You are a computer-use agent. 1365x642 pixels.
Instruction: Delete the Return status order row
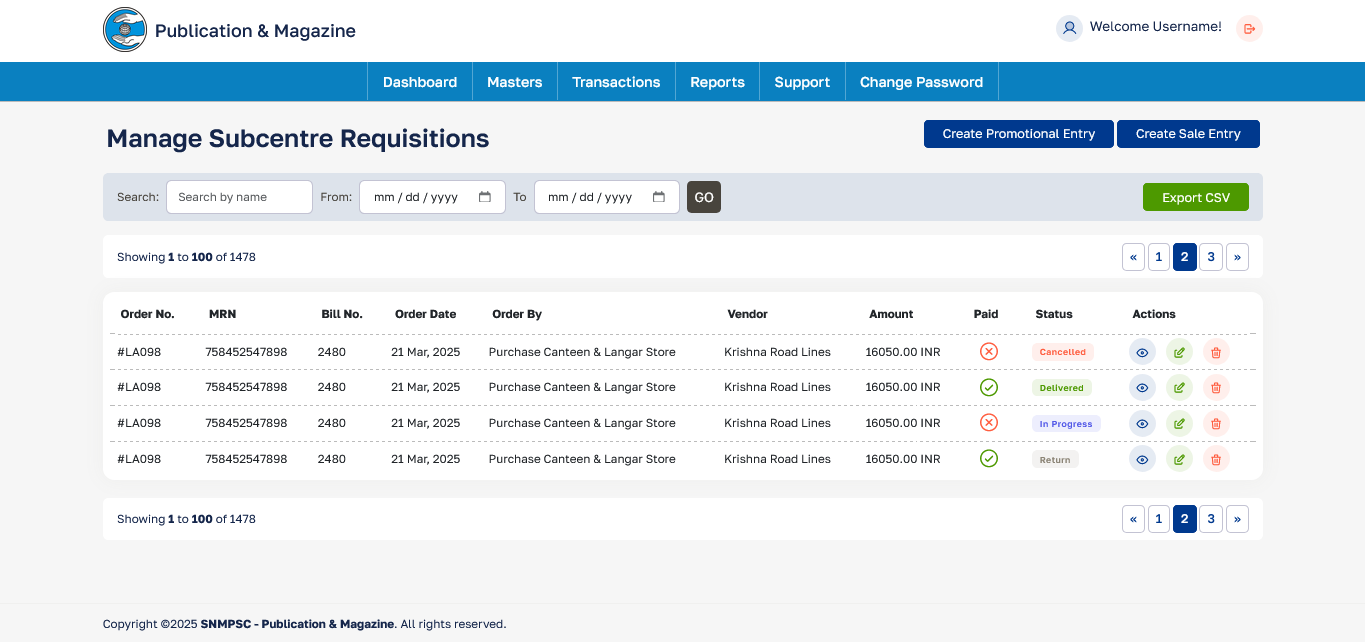1216,460
